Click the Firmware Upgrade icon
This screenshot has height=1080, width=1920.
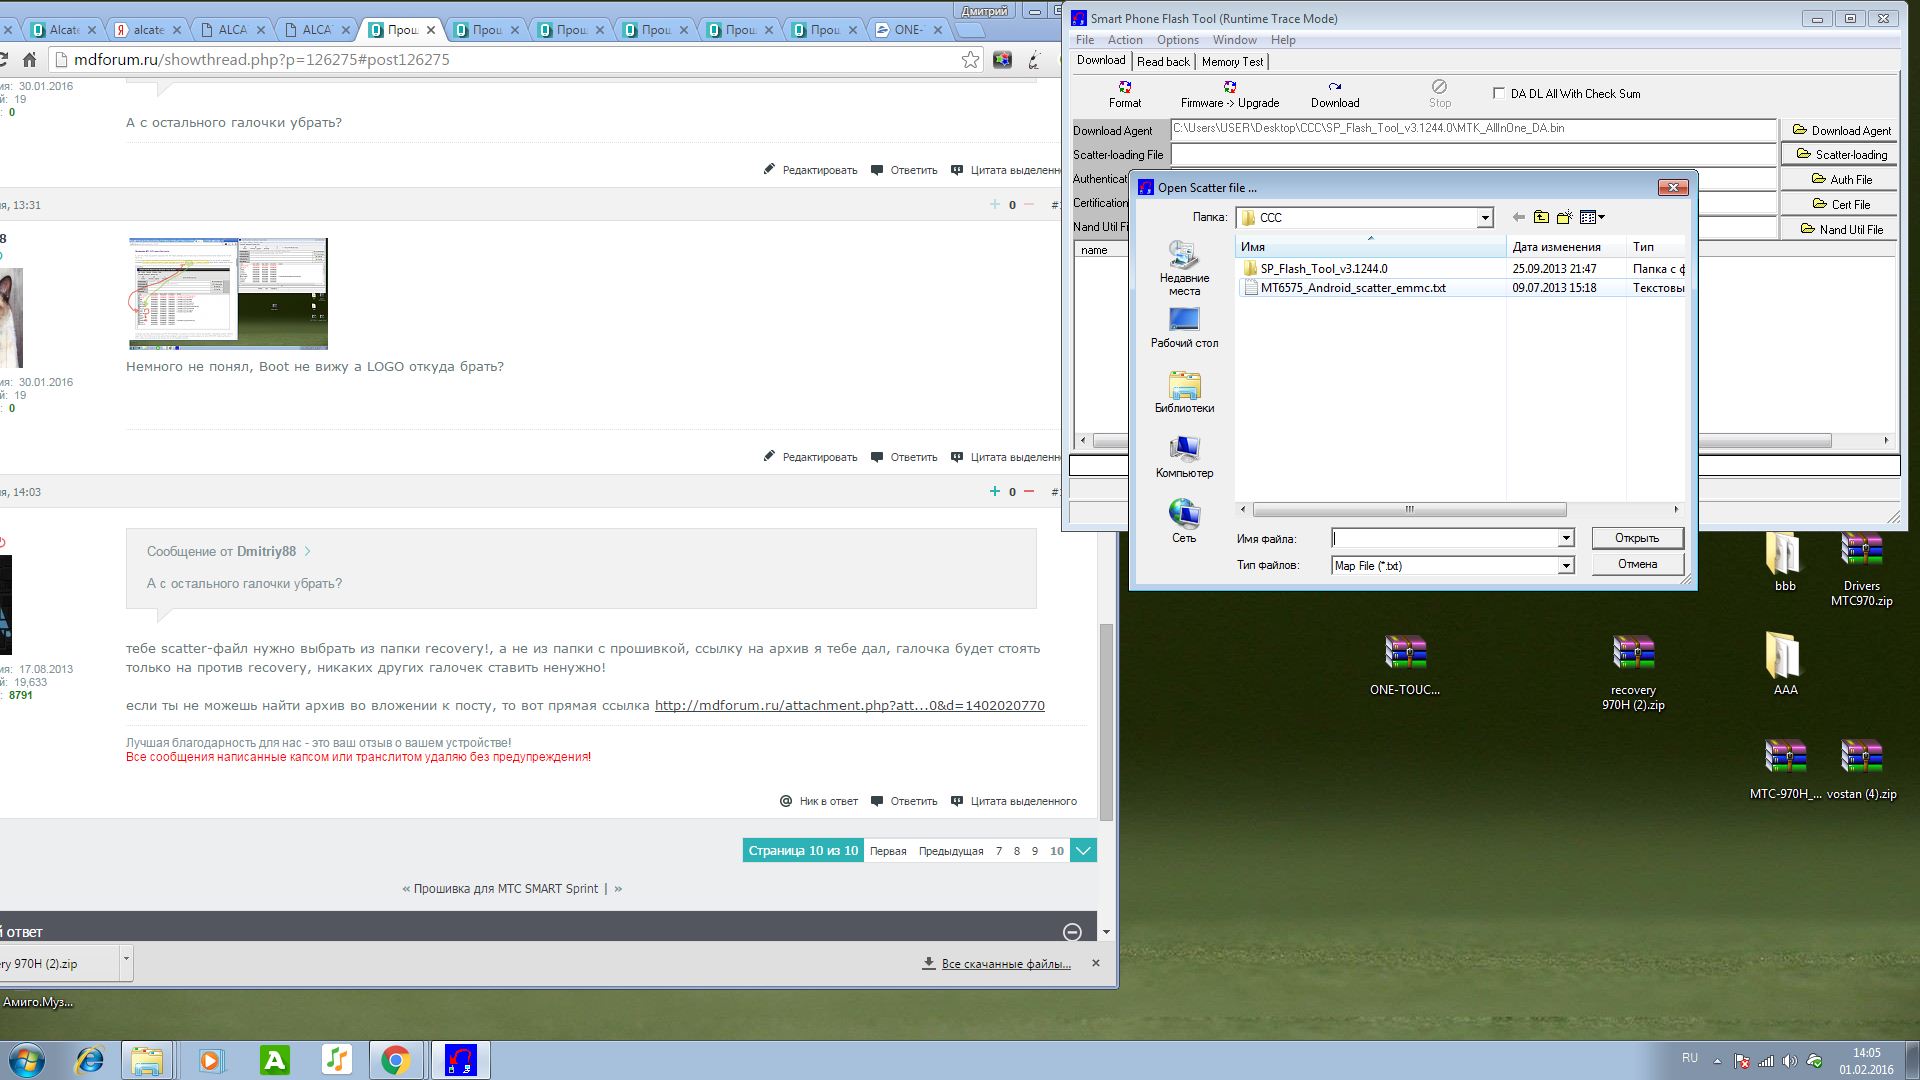1230,88
